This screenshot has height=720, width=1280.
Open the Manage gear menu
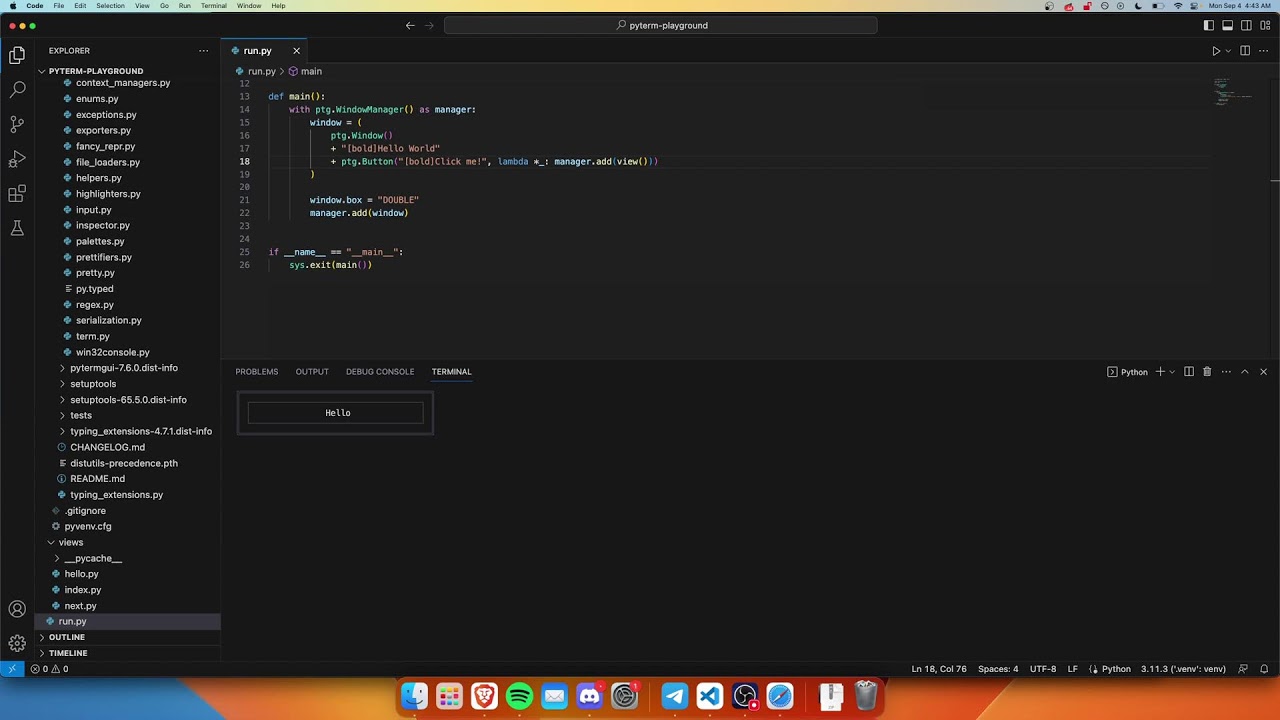(17, 643)
